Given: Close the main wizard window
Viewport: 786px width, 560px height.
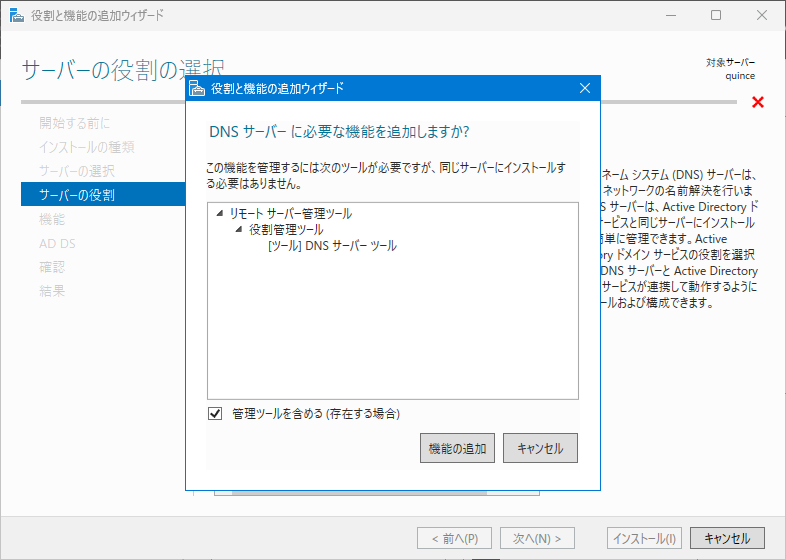Looking at the screenshot, I should [x=761, y=16].
